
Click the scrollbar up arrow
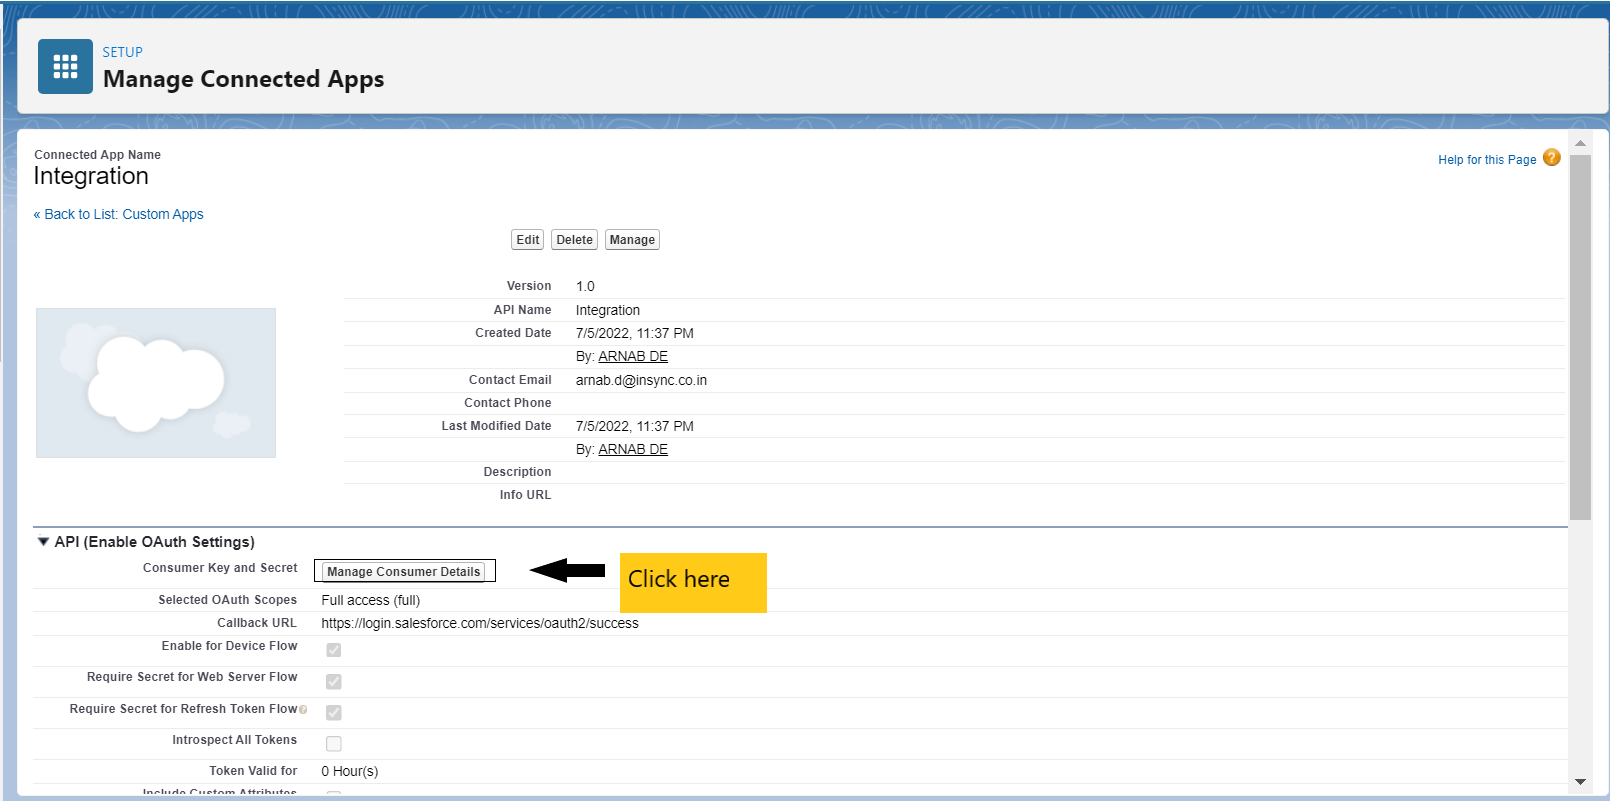pyautogui.click(x=1580, y=144)
